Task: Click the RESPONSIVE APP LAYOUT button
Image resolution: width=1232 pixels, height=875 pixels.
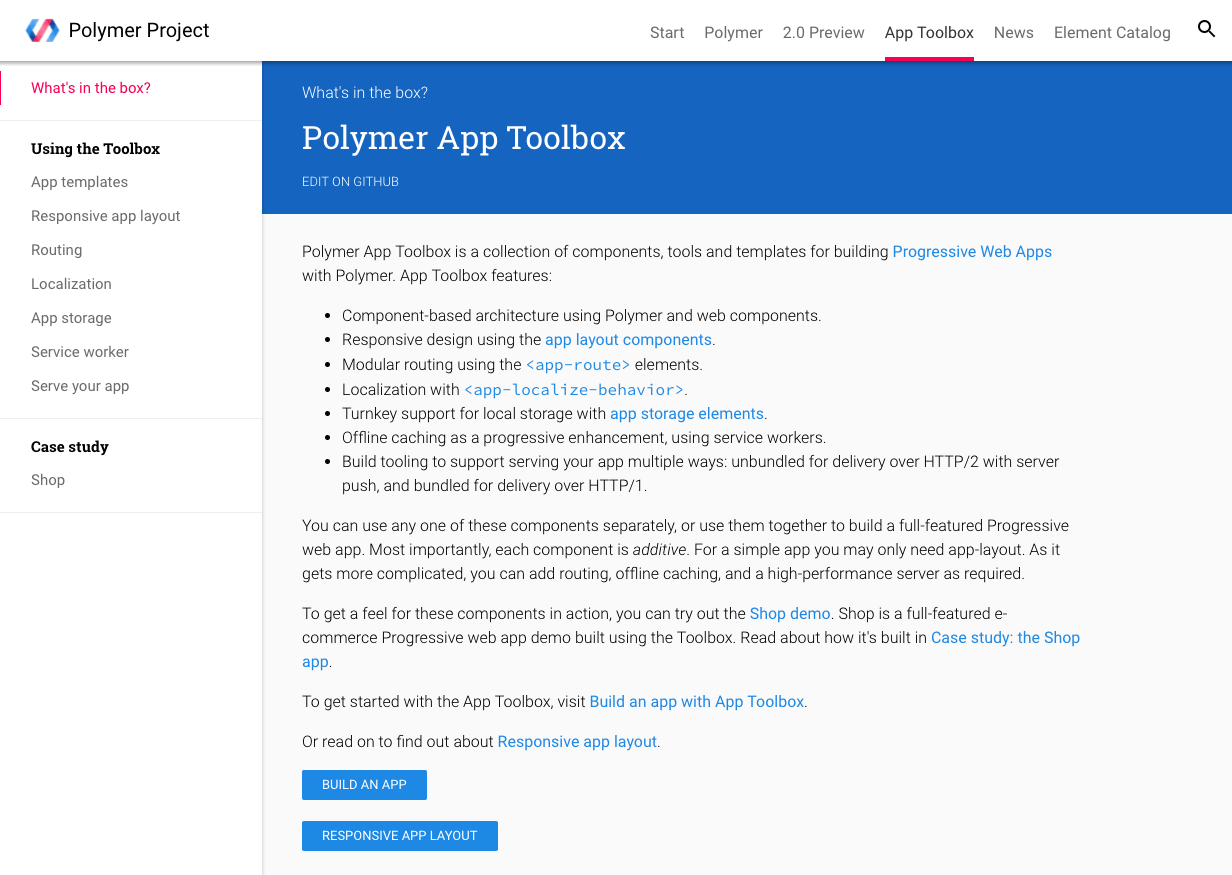Action: (x=400, y=836)
